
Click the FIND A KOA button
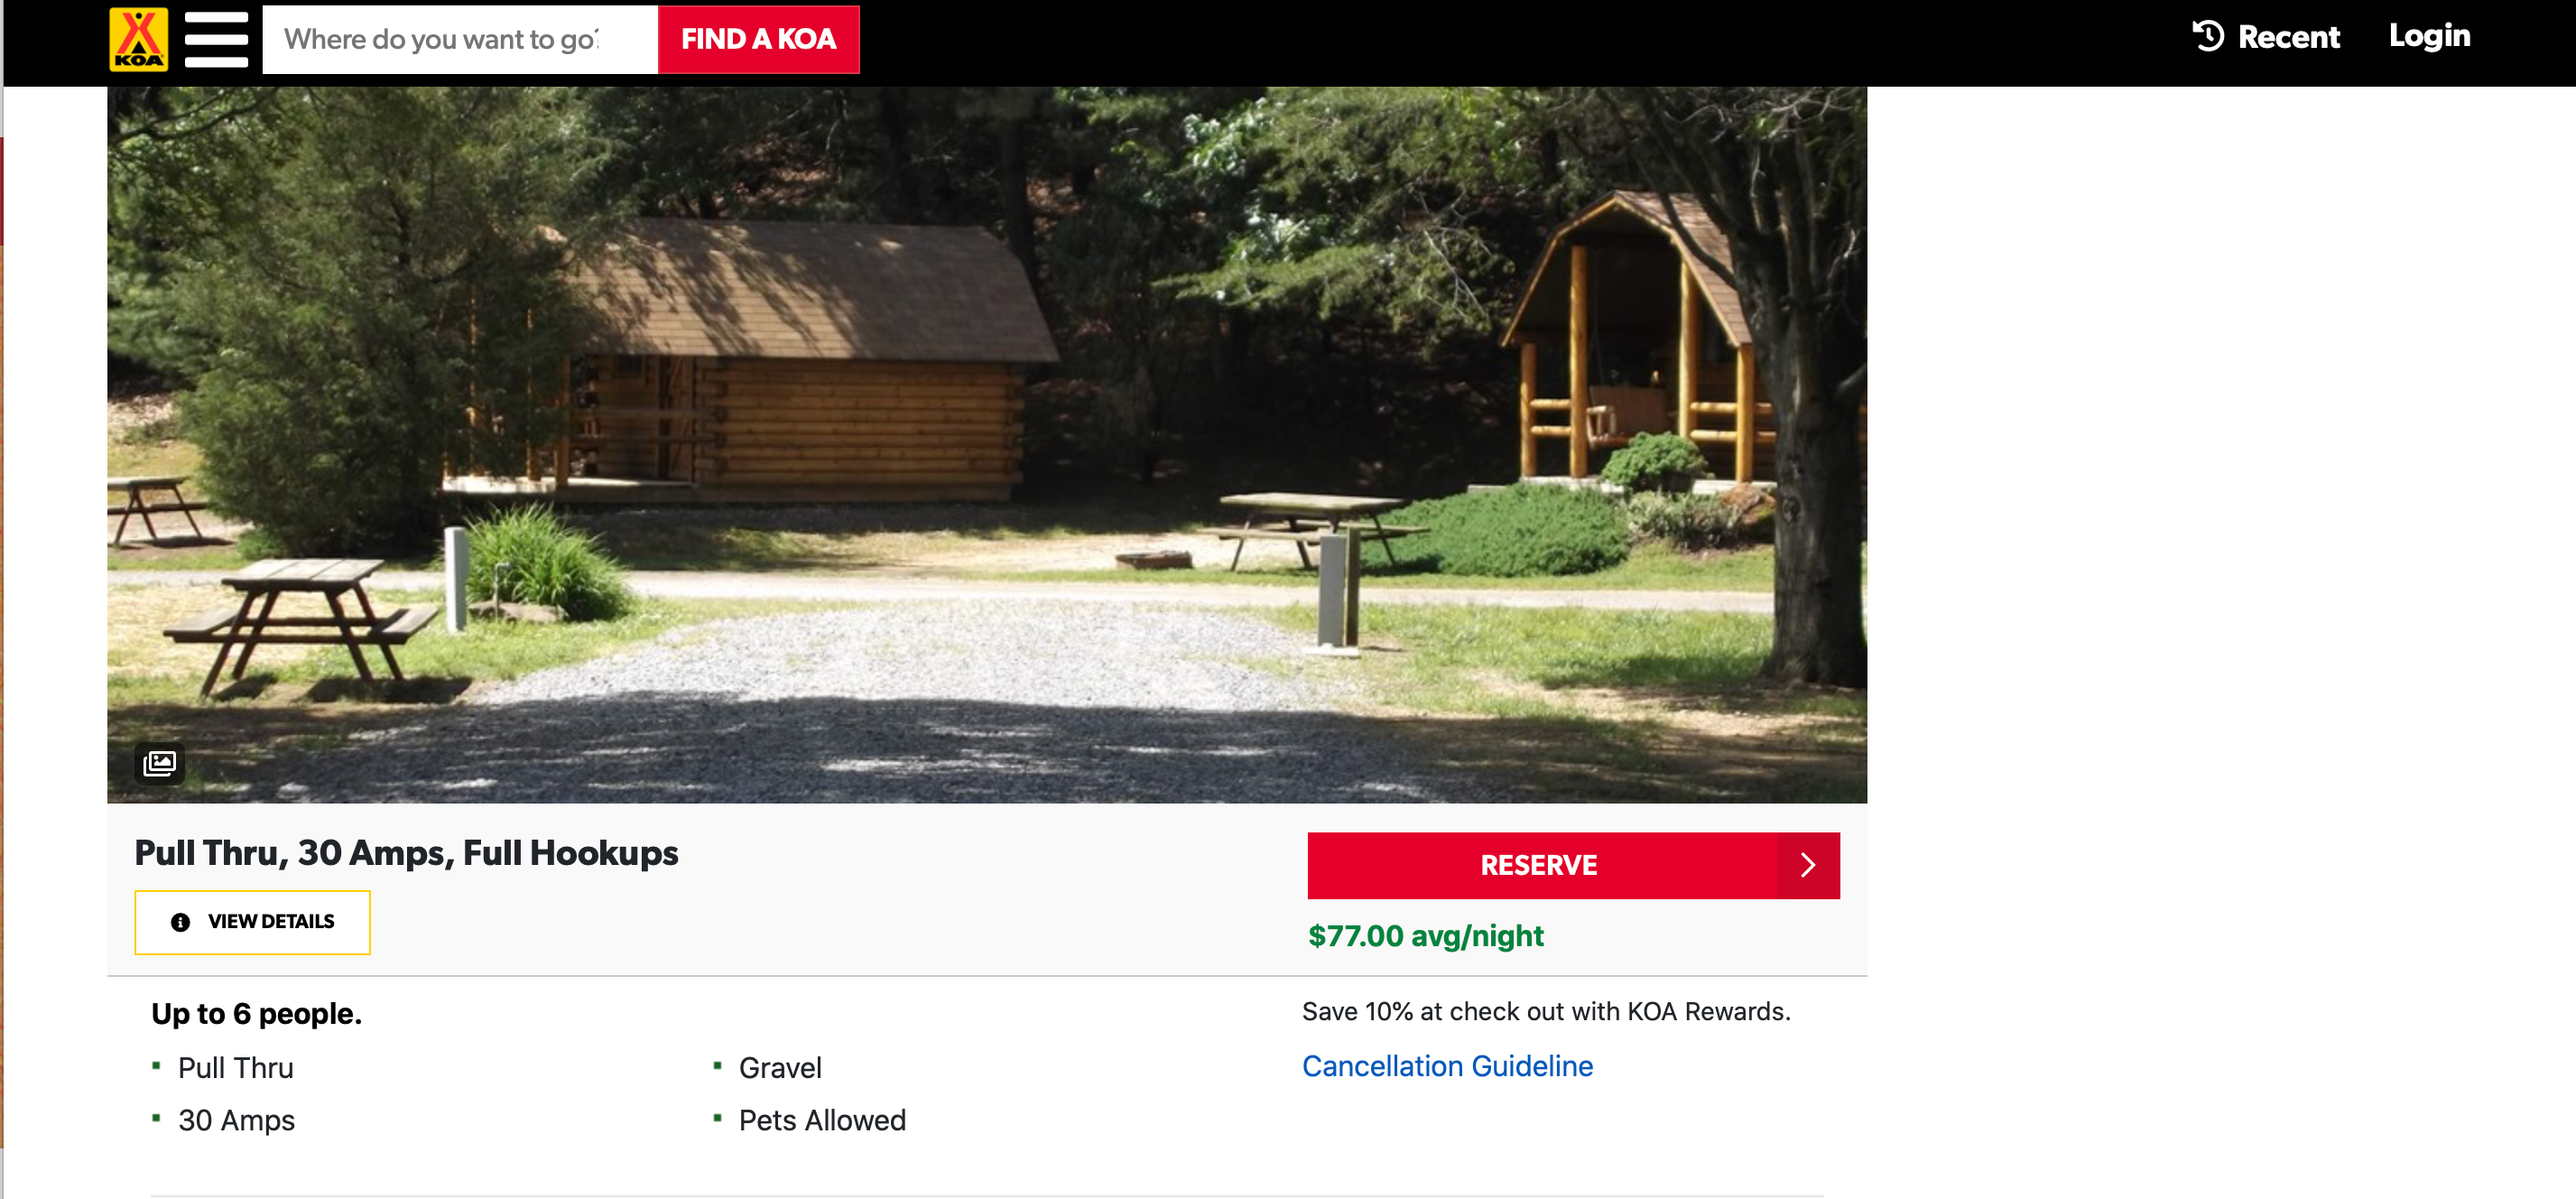758,39
